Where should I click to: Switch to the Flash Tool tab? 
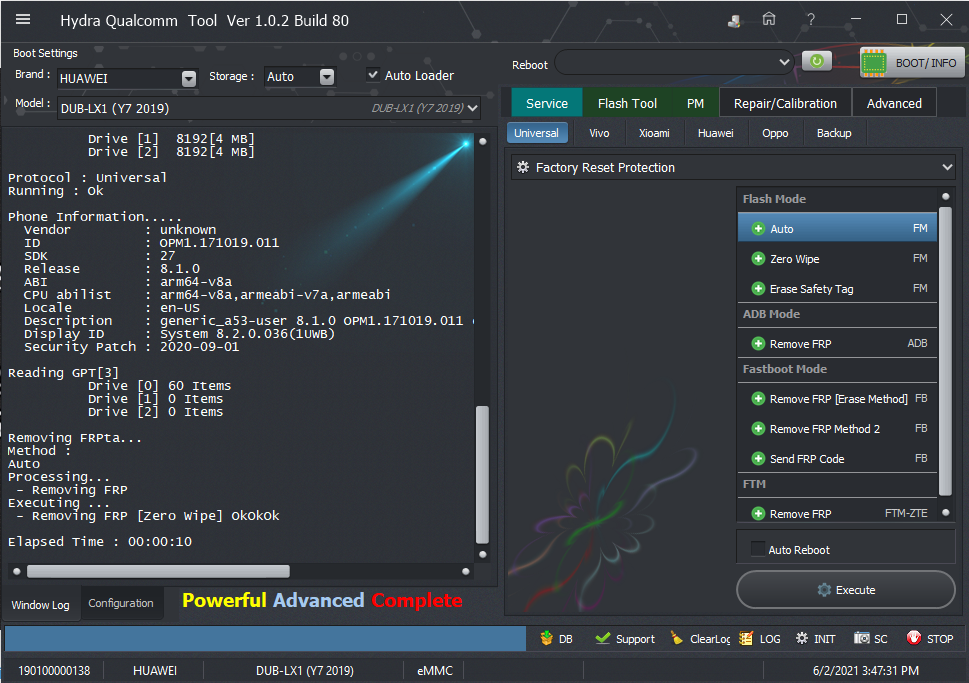pos(627,103)
